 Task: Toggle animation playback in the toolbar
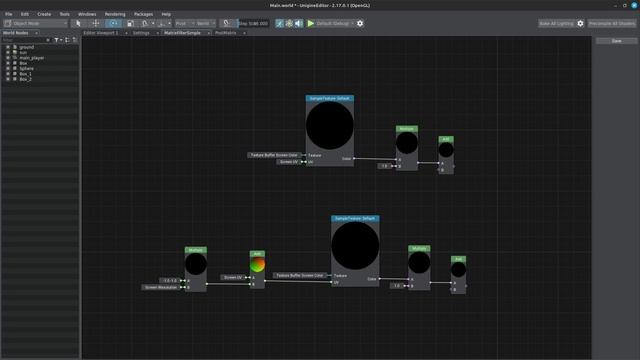tap(279, 23)
